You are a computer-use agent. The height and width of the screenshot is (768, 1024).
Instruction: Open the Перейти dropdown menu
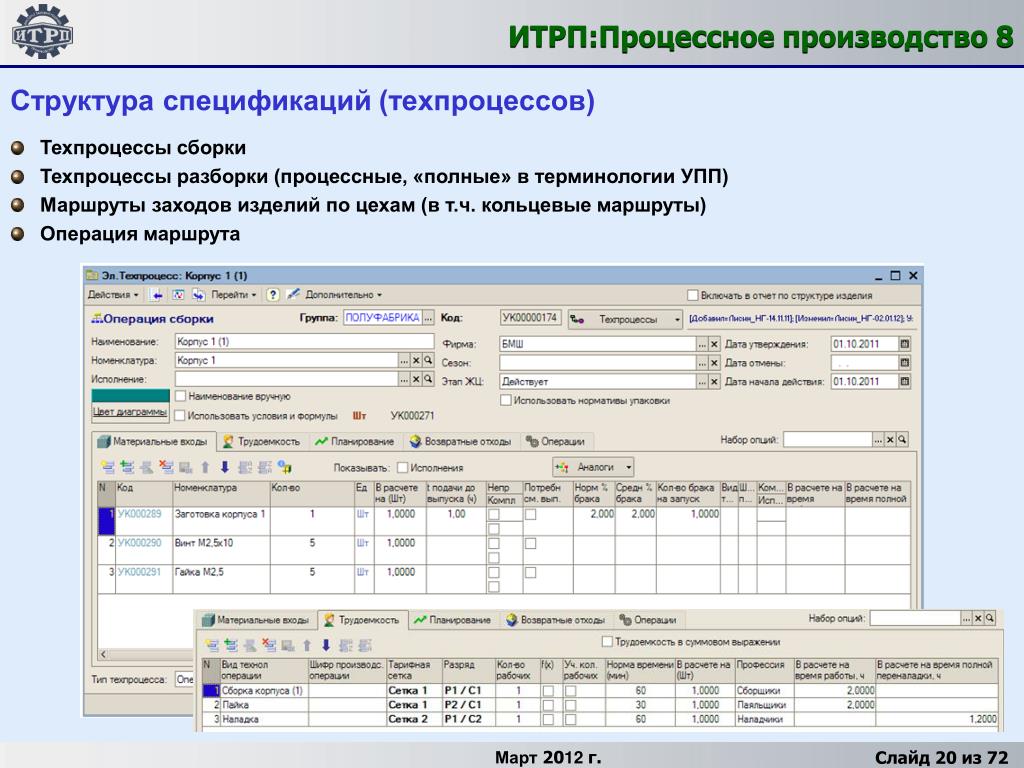pos(233,295)
